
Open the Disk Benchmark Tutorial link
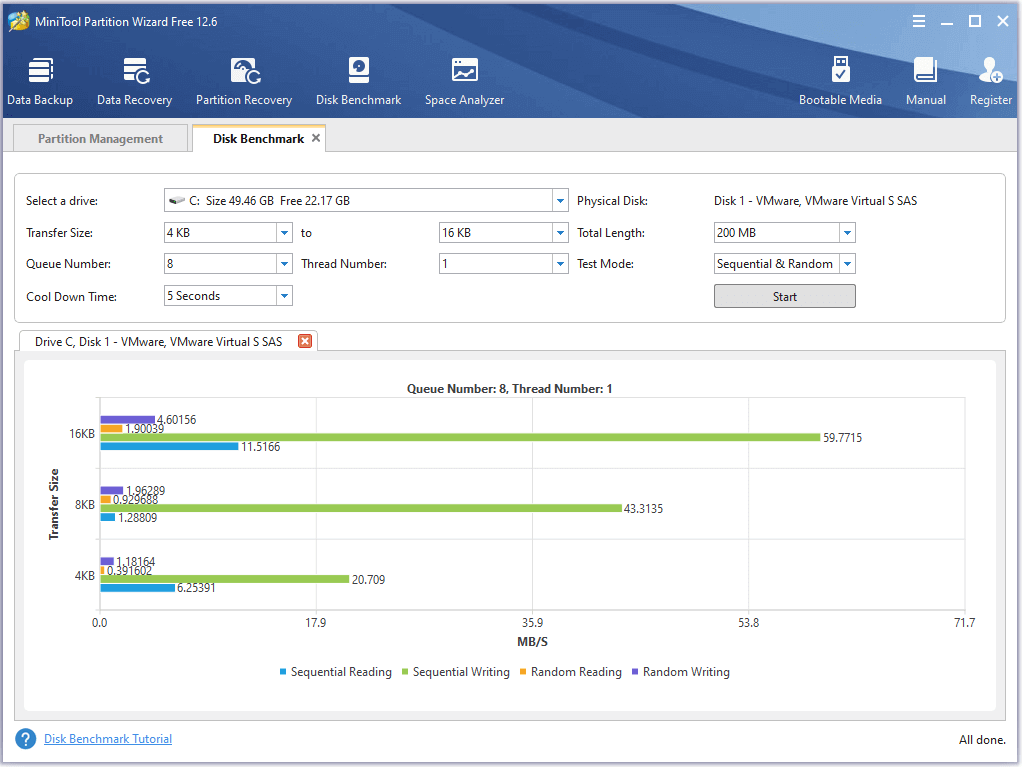(x=108, y=739)
